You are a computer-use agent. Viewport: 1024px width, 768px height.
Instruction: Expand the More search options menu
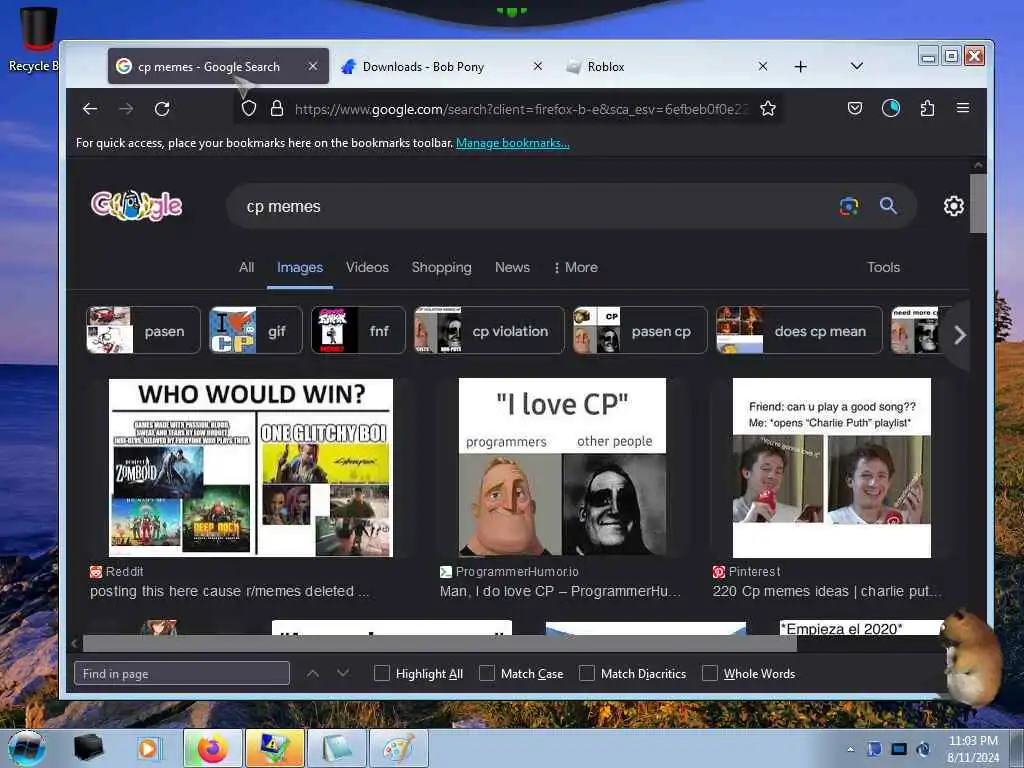[x=575, y=267]
